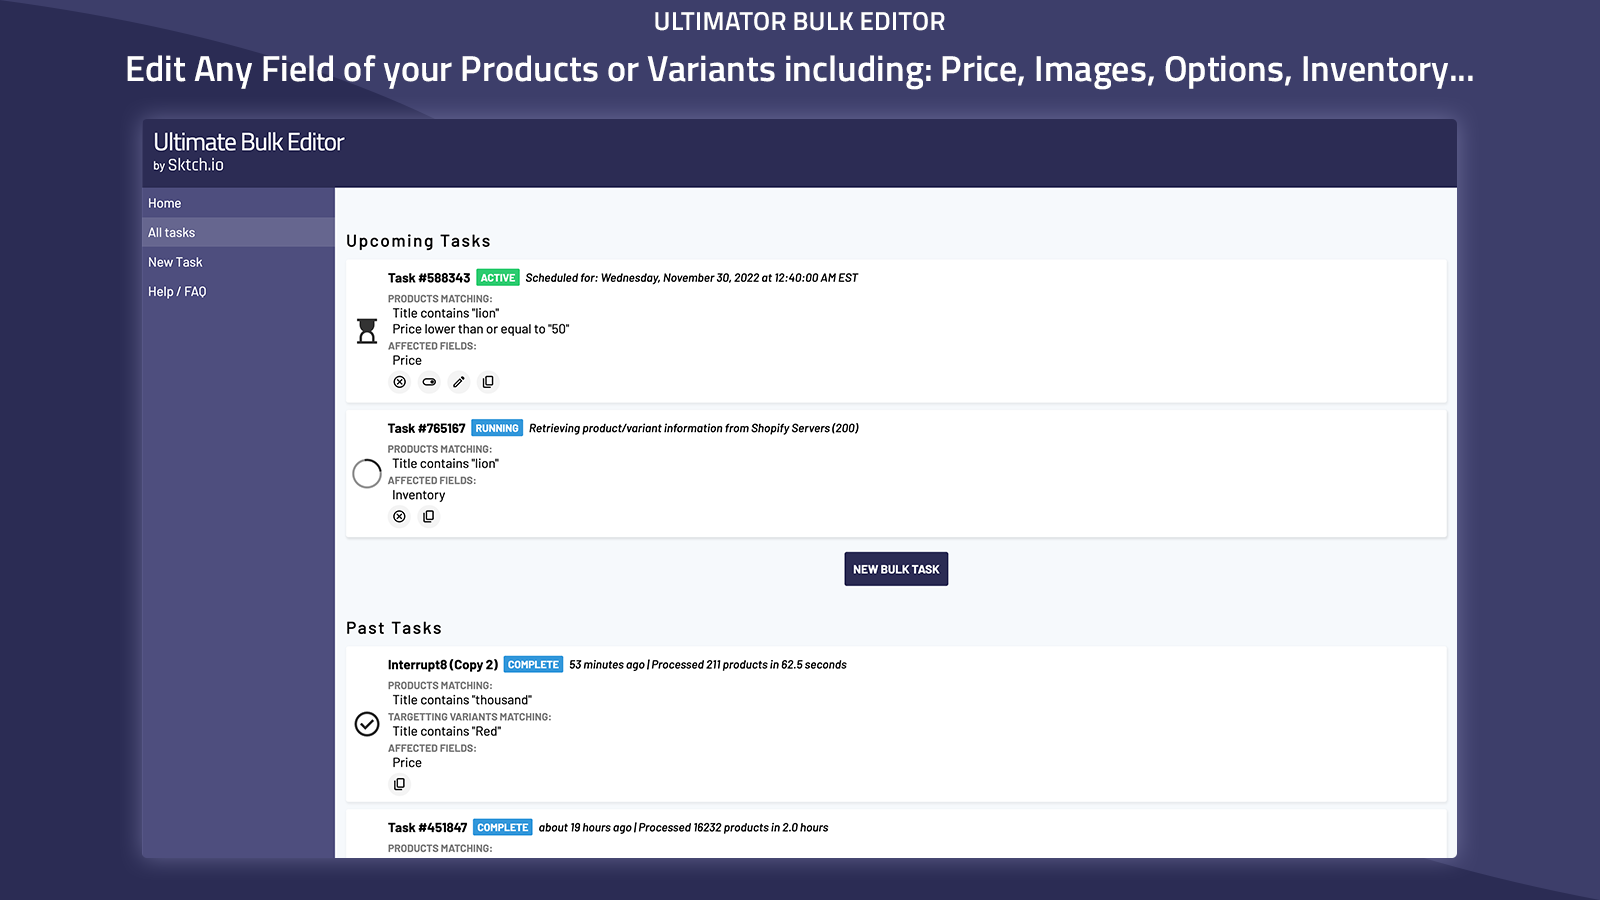Toggle Task #588343 active state switch
This screenshot has height=900, width=1600.
429,382
